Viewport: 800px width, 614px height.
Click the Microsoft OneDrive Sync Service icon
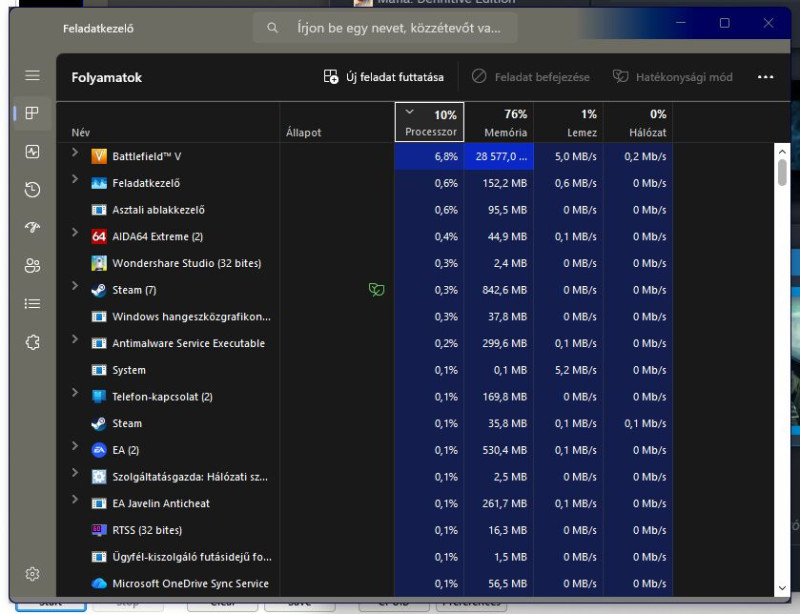point(99,583)
